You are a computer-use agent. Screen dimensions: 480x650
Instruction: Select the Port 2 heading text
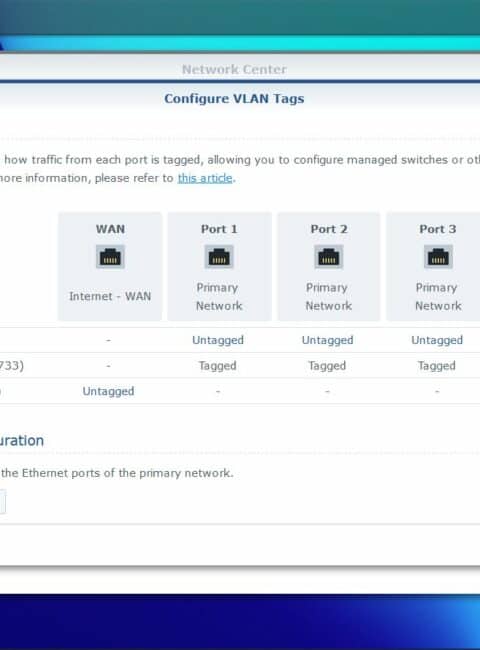click(x=329, y=229)
